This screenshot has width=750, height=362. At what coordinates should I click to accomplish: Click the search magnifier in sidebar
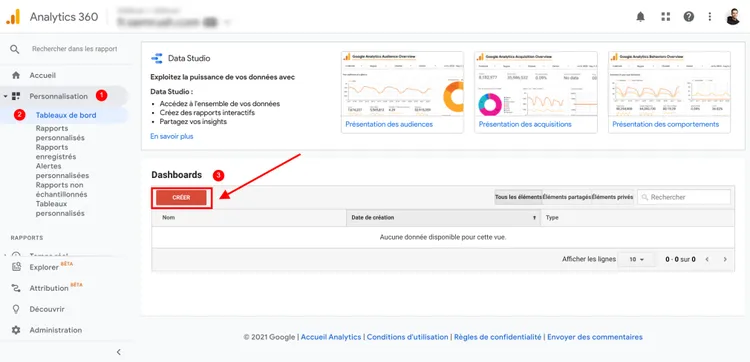15,49
